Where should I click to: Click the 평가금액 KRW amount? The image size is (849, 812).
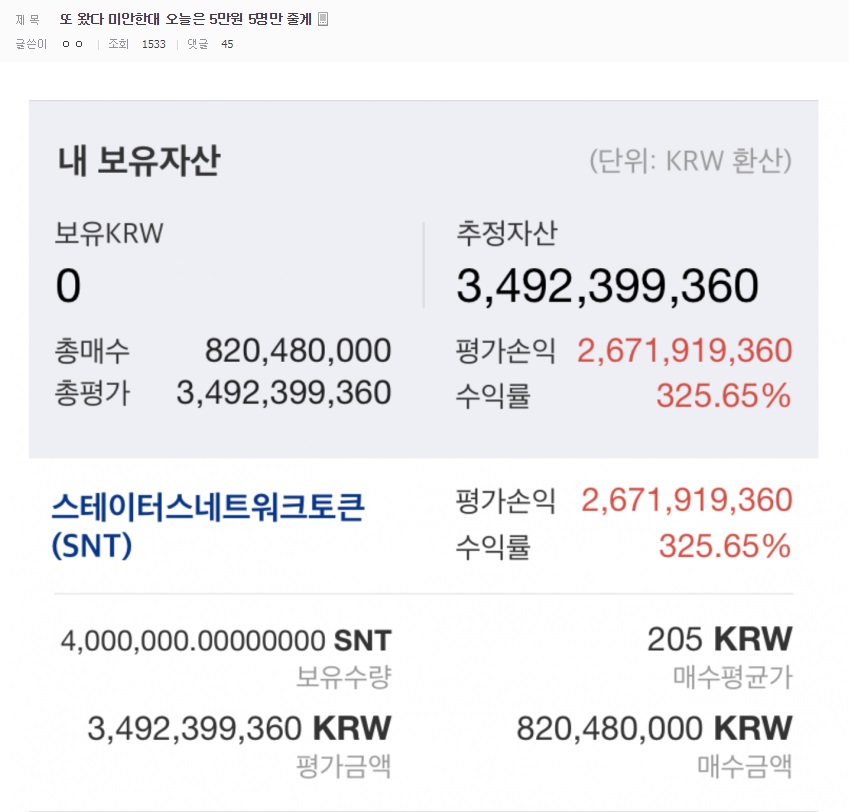(239, 728)
